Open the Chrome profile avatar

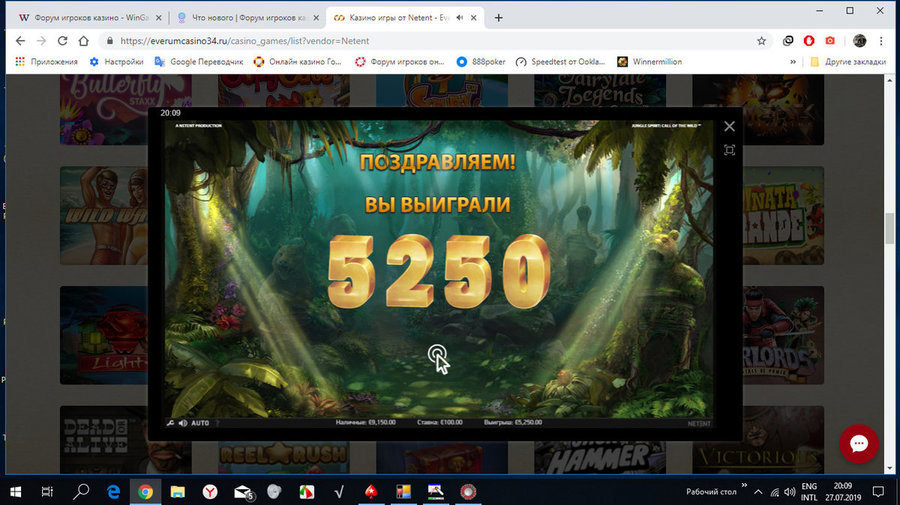[859, 41]
